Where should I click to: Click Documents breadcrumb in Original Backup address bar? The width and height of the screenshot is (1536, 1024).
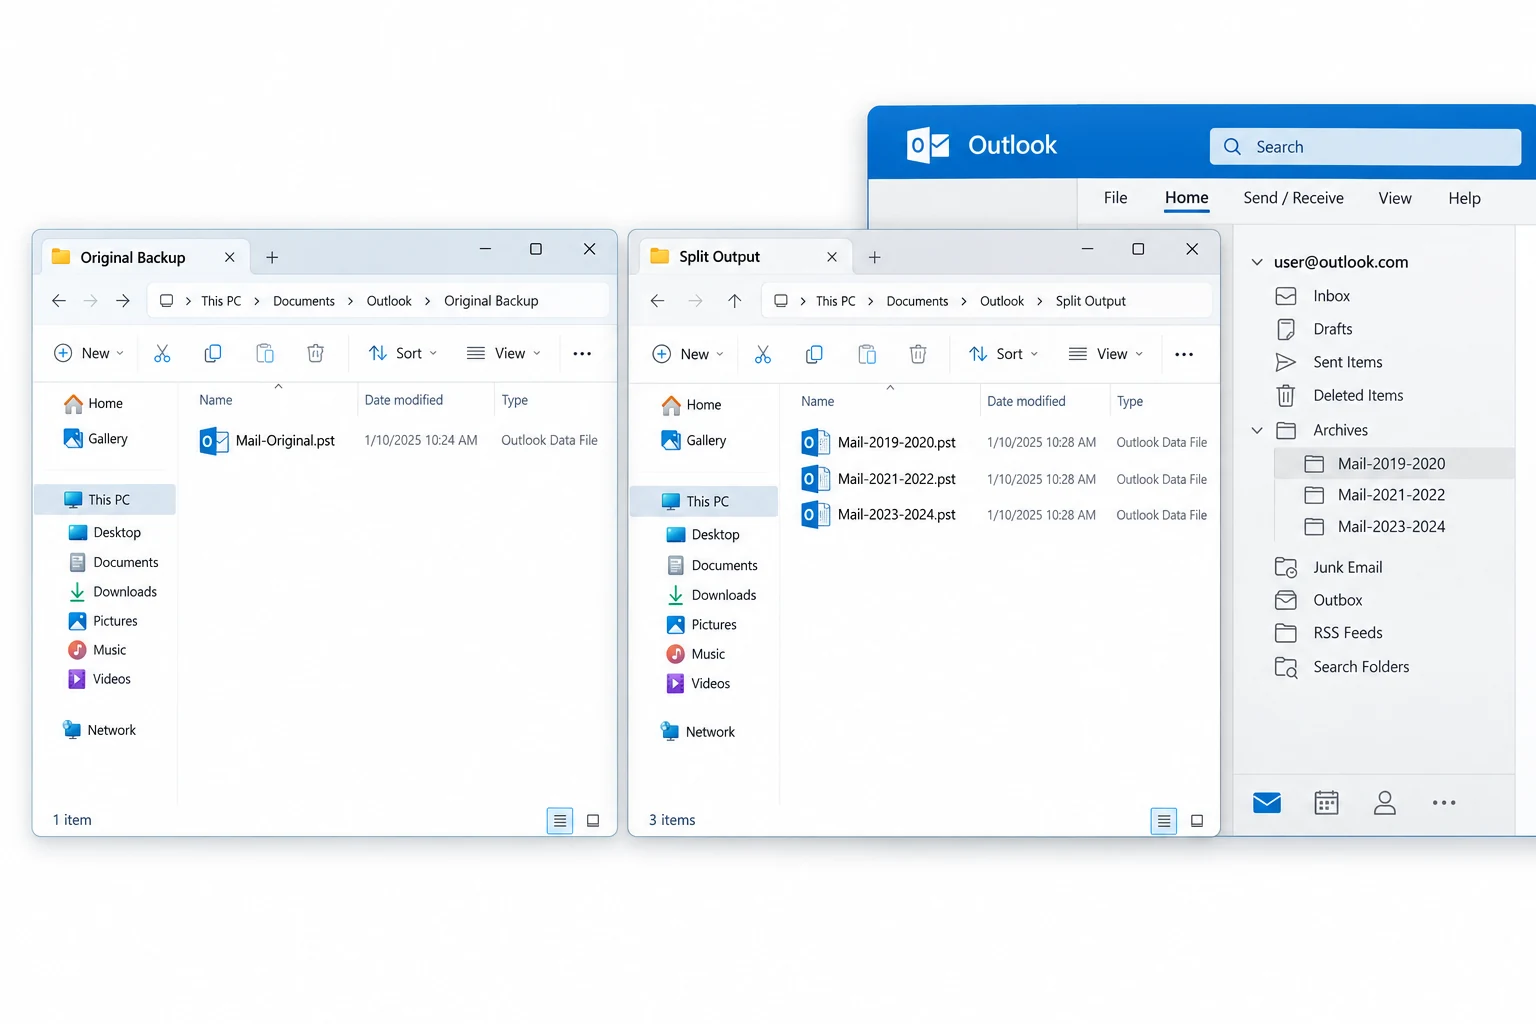point(304,301)
